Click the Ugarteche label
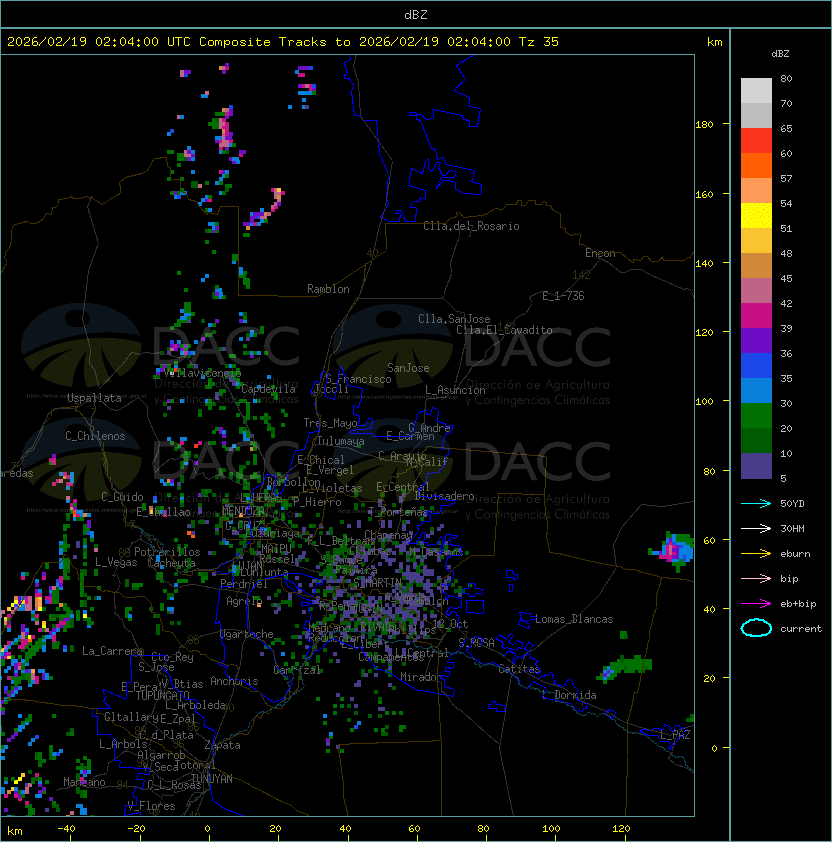 247,634
